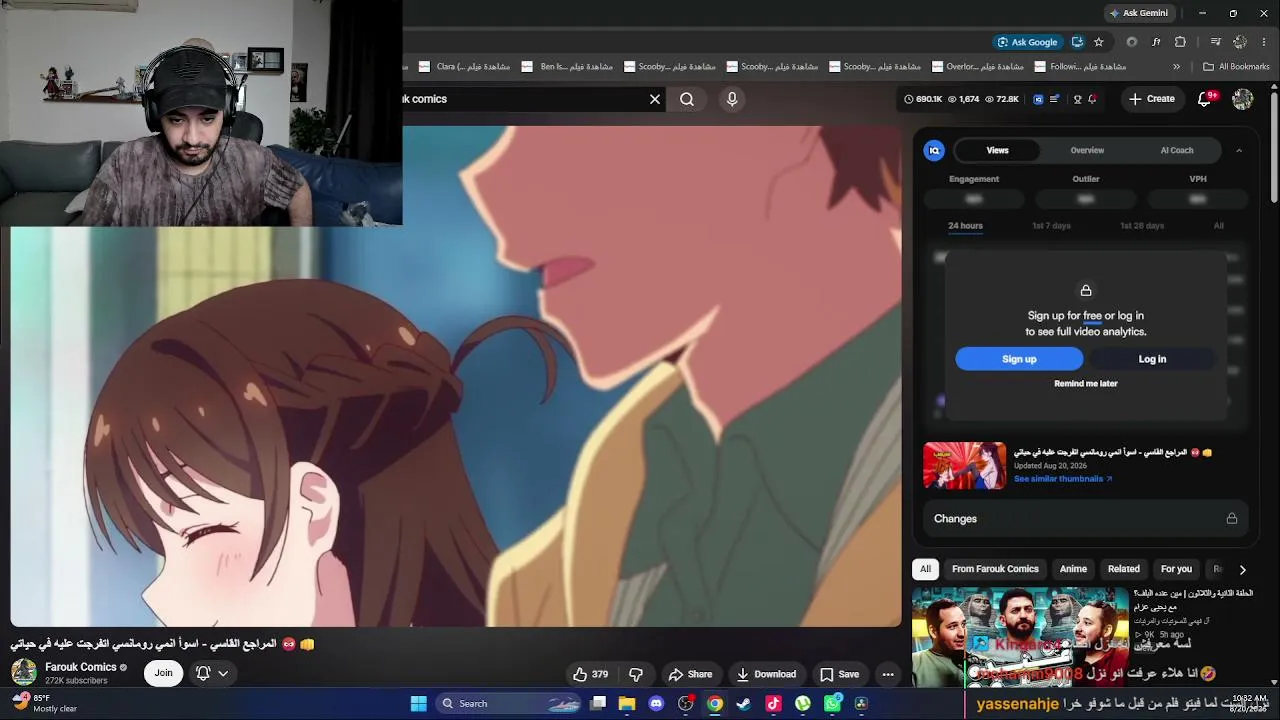Switch to the AI Coach tab
Screen dimensions: 1280x720
click(1177, 150)
